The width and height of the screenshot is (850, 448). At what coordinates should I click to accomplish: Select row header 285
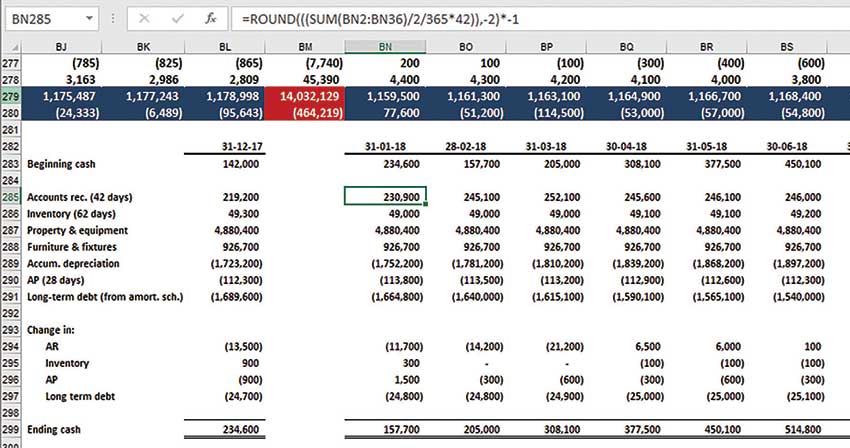pyautogui.click(x=11, y=197)
